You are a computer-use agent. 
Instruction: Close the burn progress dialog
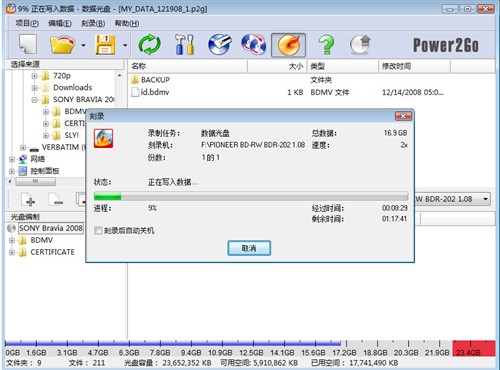pos(403,116)
